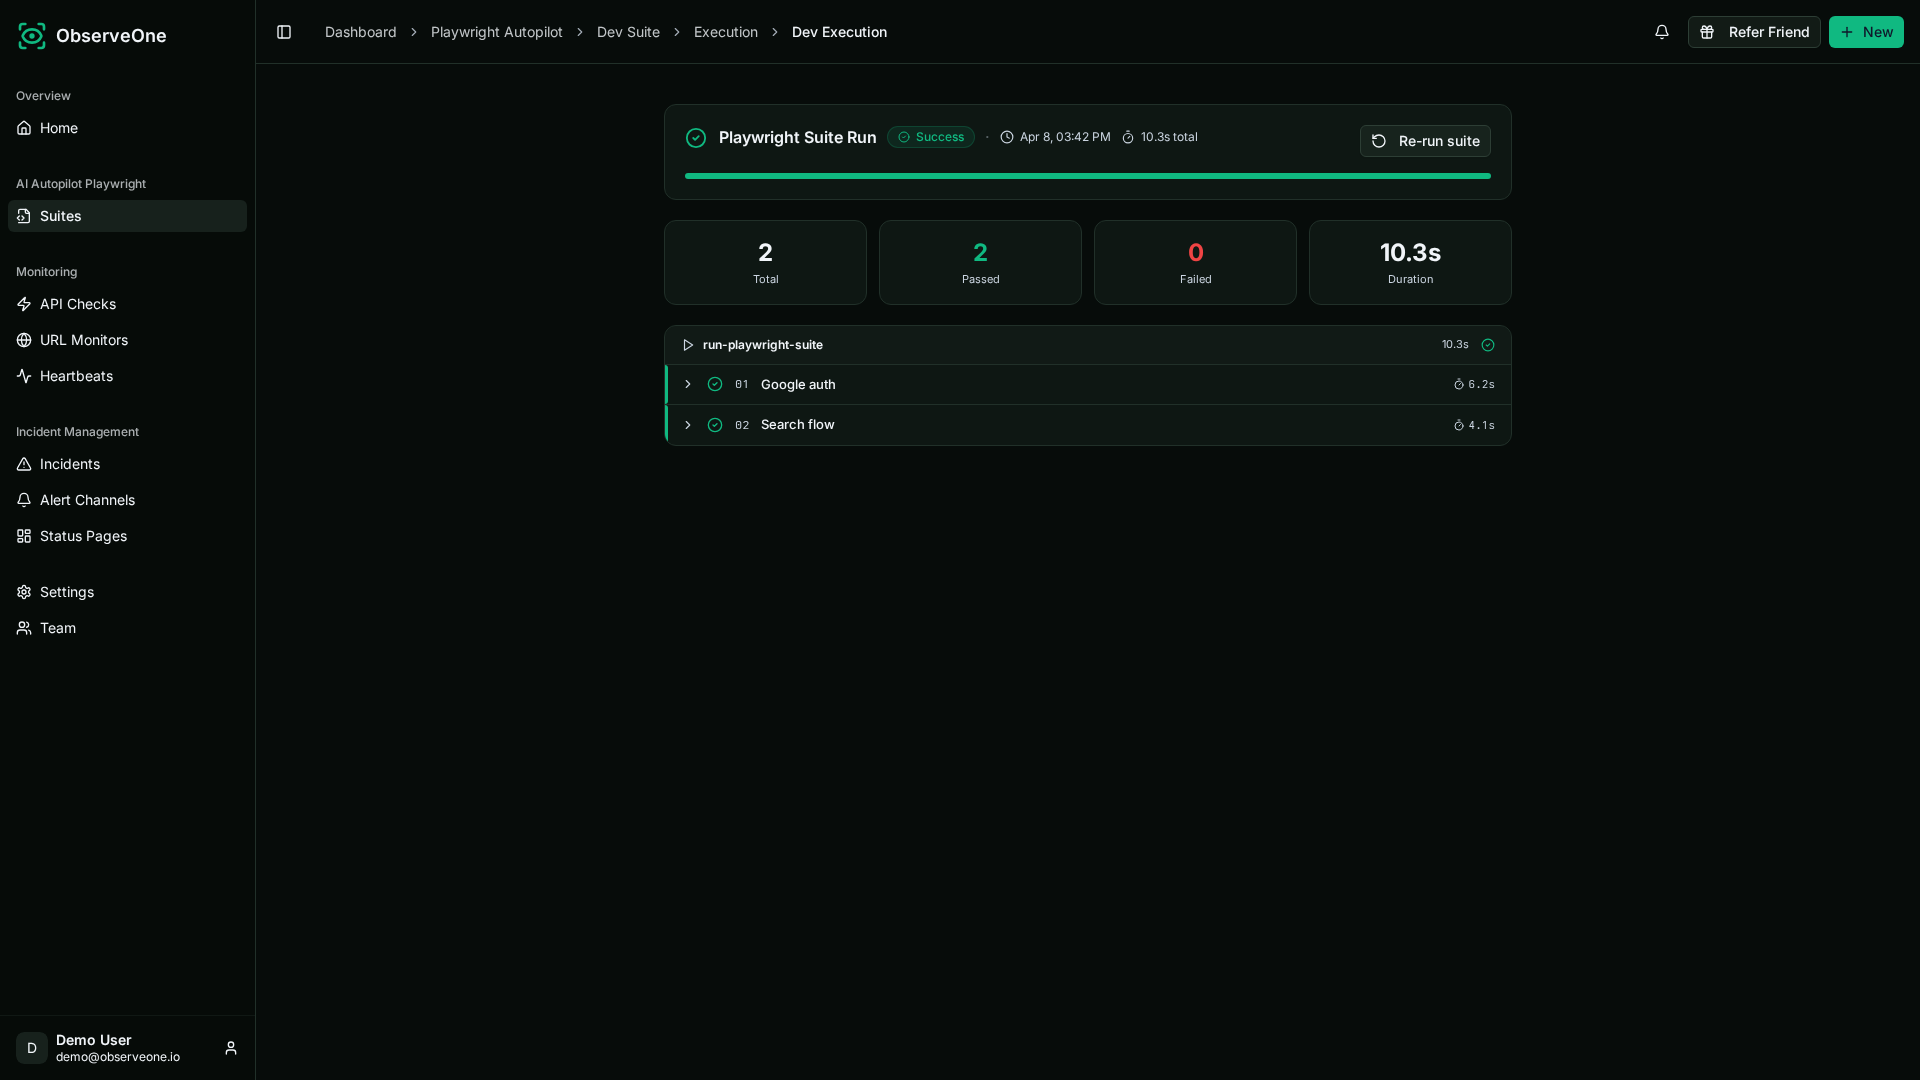The width and height of the screenshot is (1920, 1080).
Task: Toggle the sidebar panel icon
Action: (x=284, y=32)
